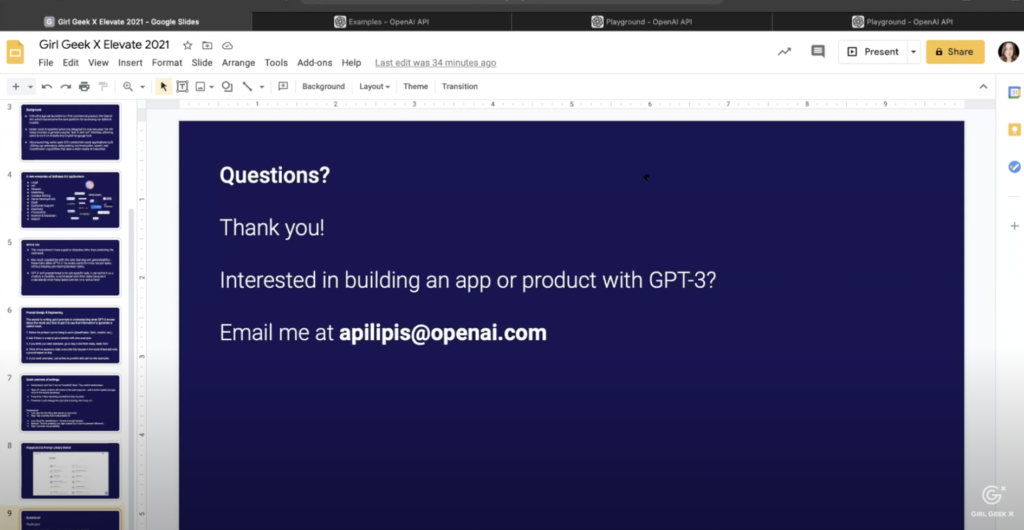Open the Tasks side panel icon

(x=1014, y=167)
